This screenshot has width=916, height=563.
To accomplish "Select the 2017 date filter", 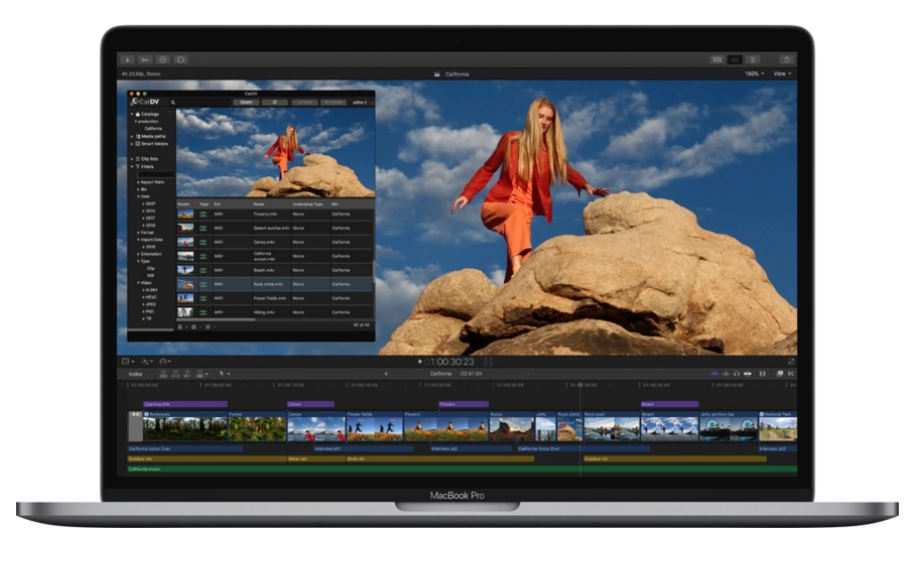I will (150, 219).
